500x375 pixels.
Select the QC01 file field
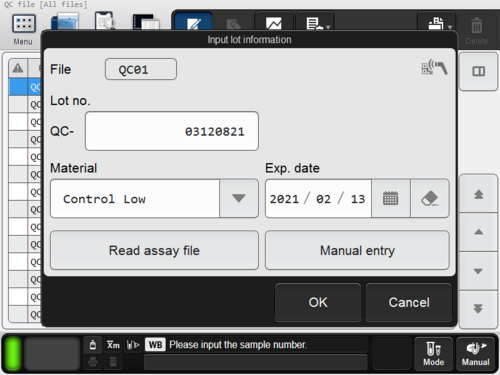coord(141,69)
